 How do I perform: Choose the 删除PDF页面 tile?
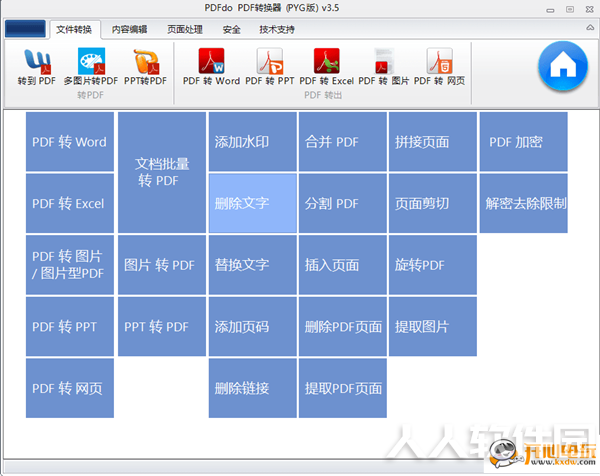click(x=343, y=326)
